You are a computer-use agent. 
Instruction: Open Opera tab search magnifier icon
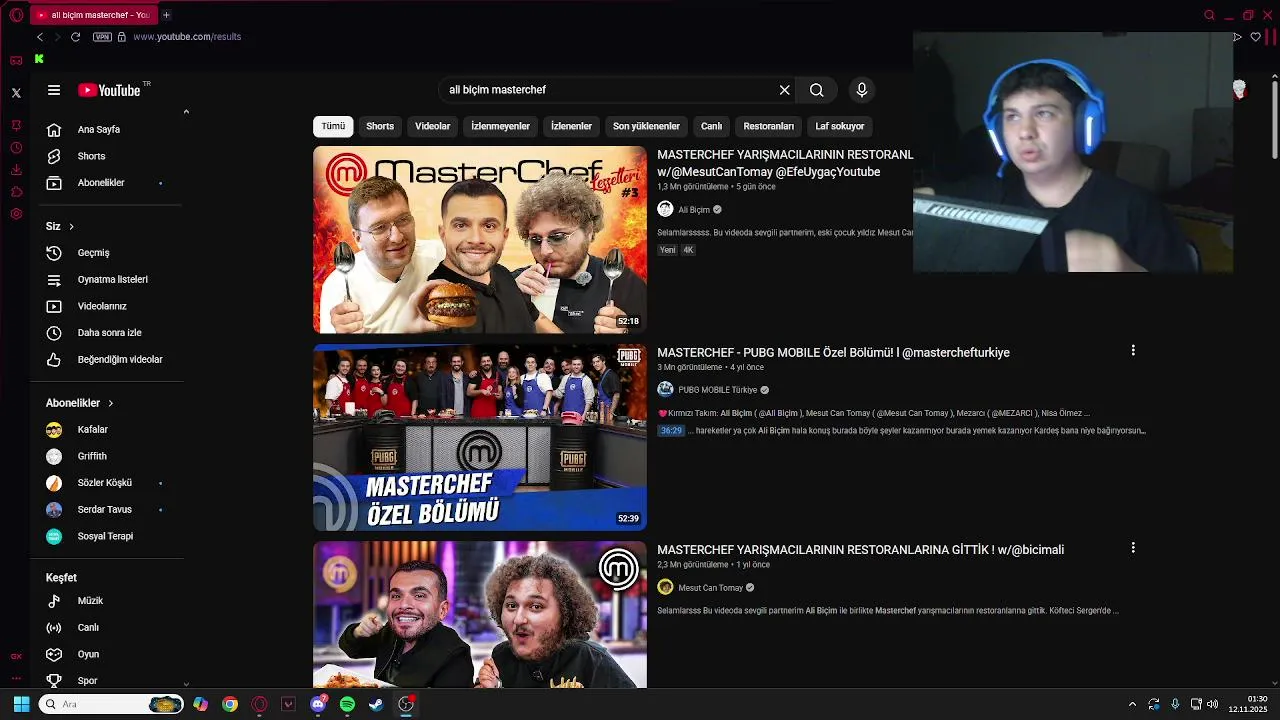coord(1209,15)
